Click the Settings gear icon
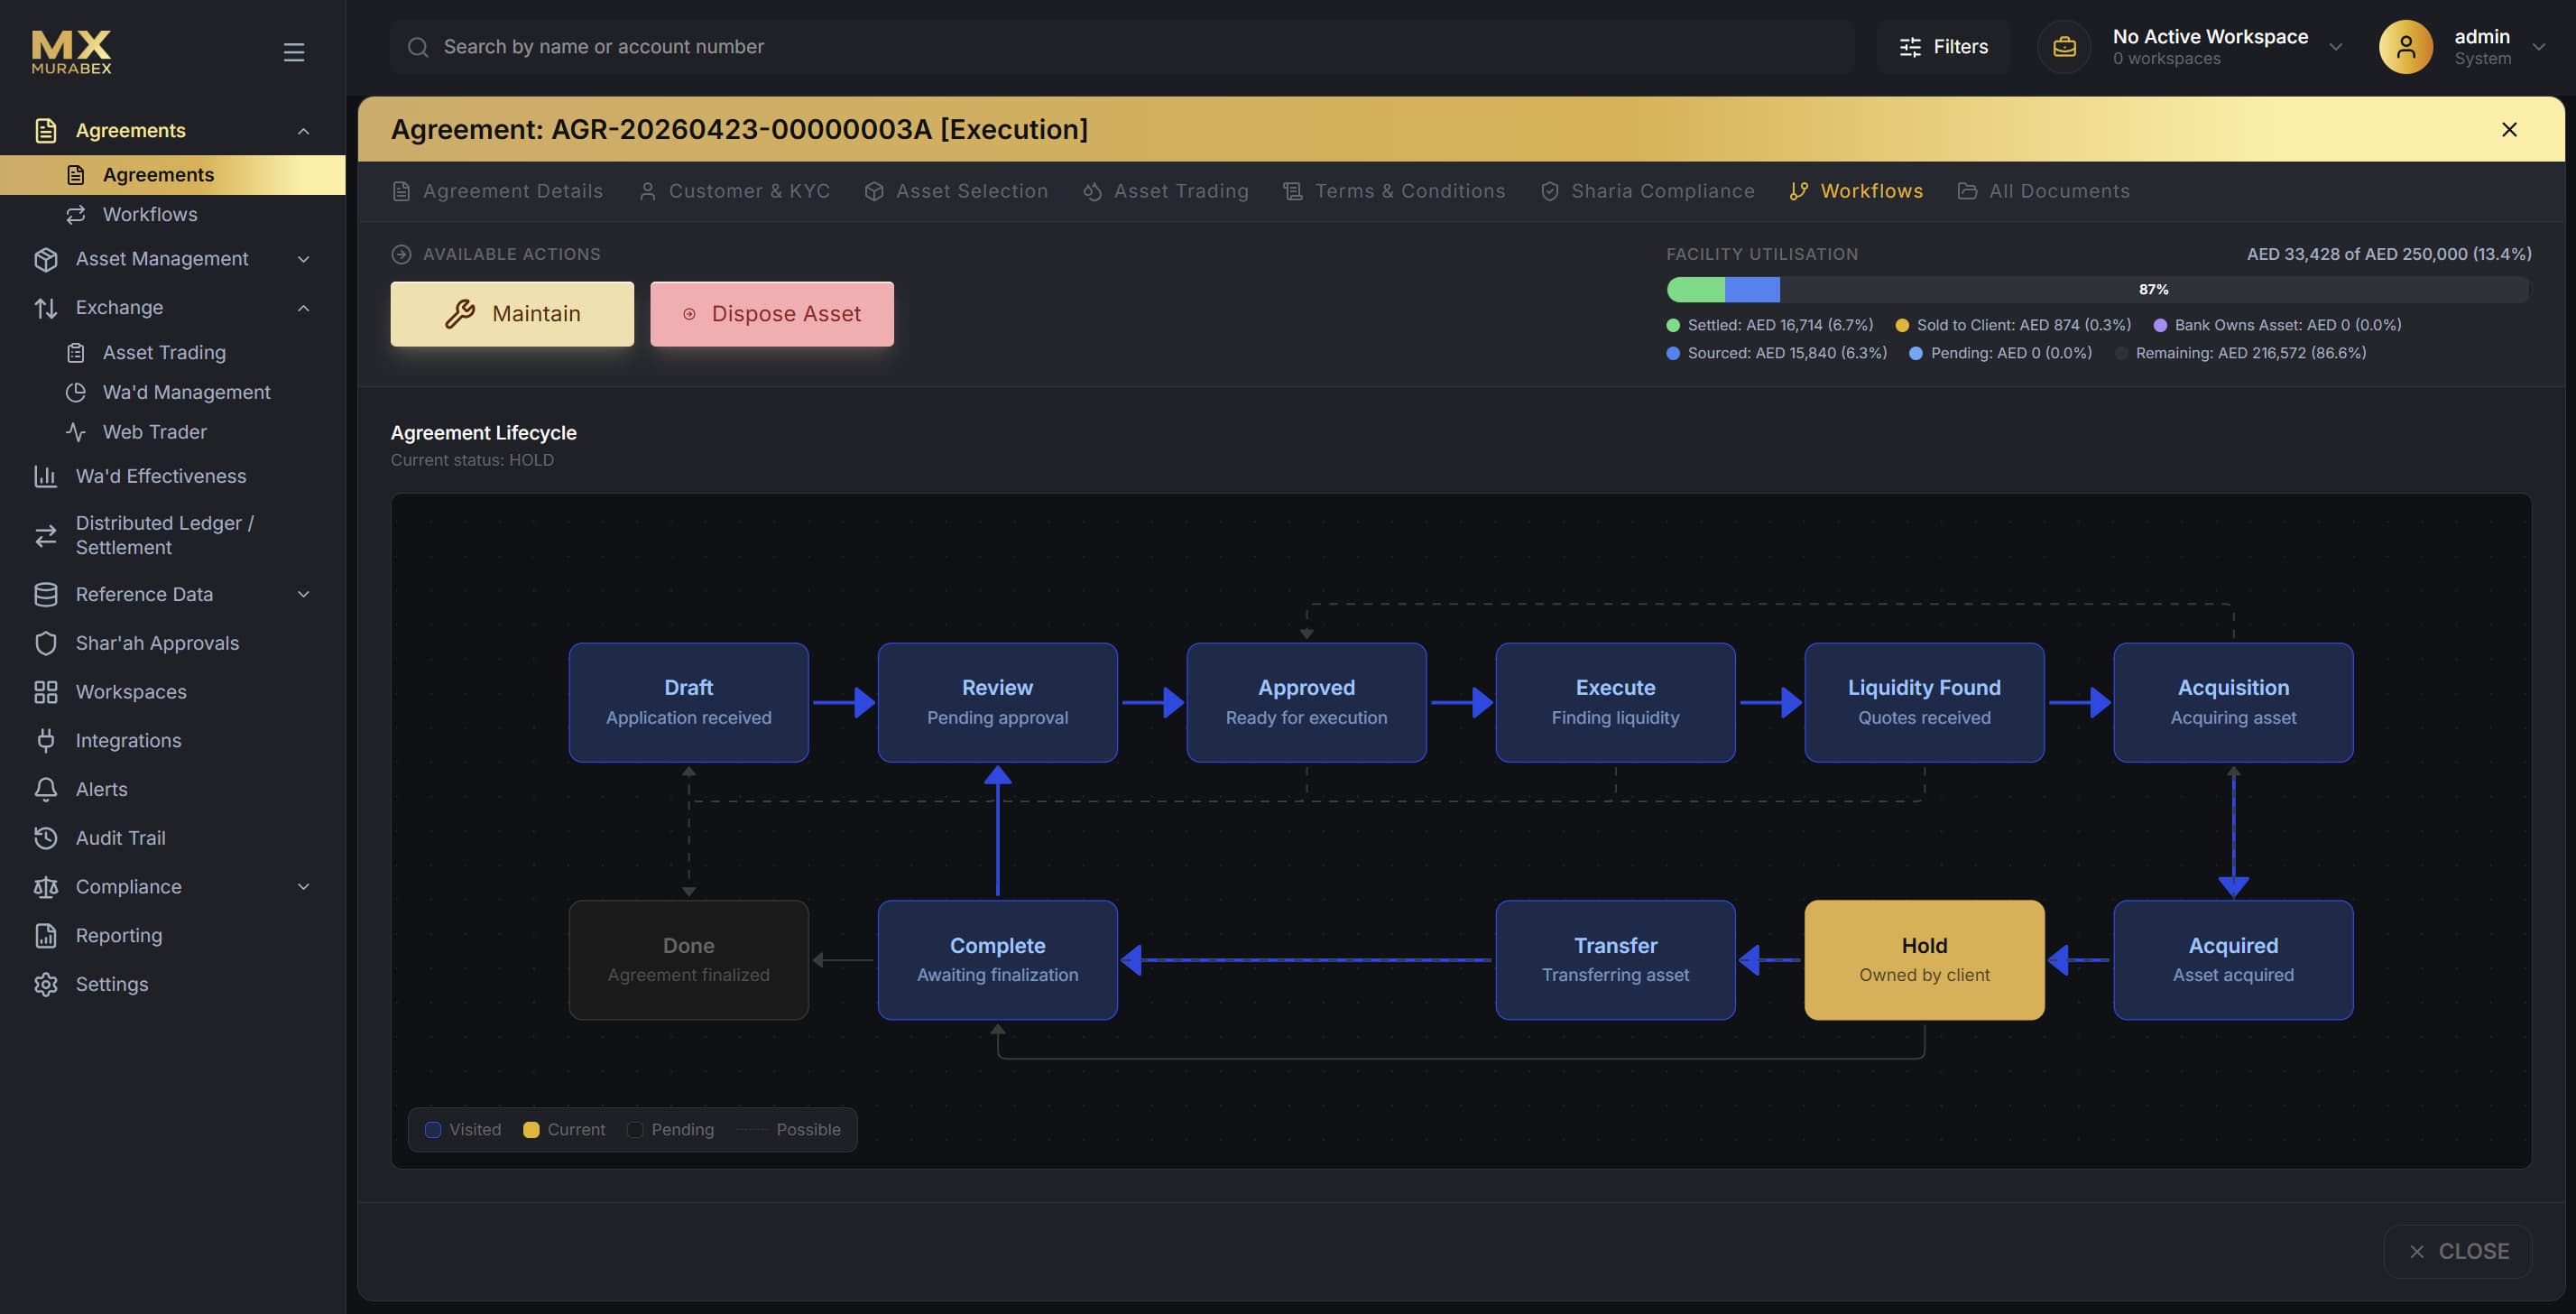The image size is (2576, 1314). tap(46, 984)
